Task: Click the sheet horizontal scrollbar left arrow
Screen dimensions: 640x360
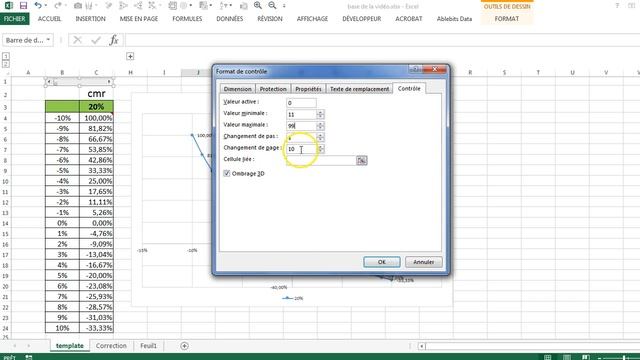Action: 422,346
